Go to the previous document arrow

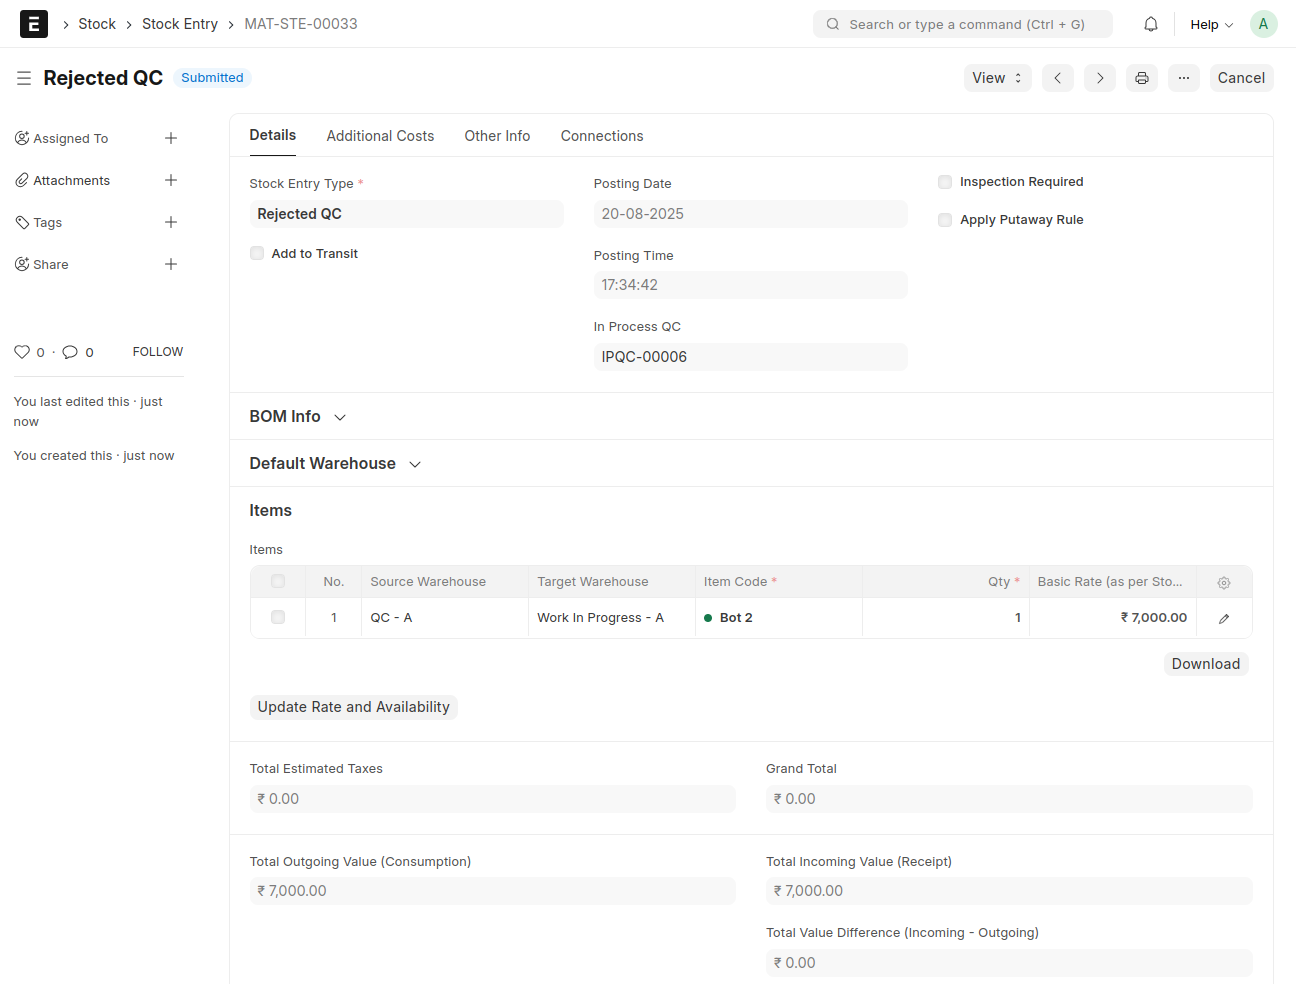pos(1057,78)
